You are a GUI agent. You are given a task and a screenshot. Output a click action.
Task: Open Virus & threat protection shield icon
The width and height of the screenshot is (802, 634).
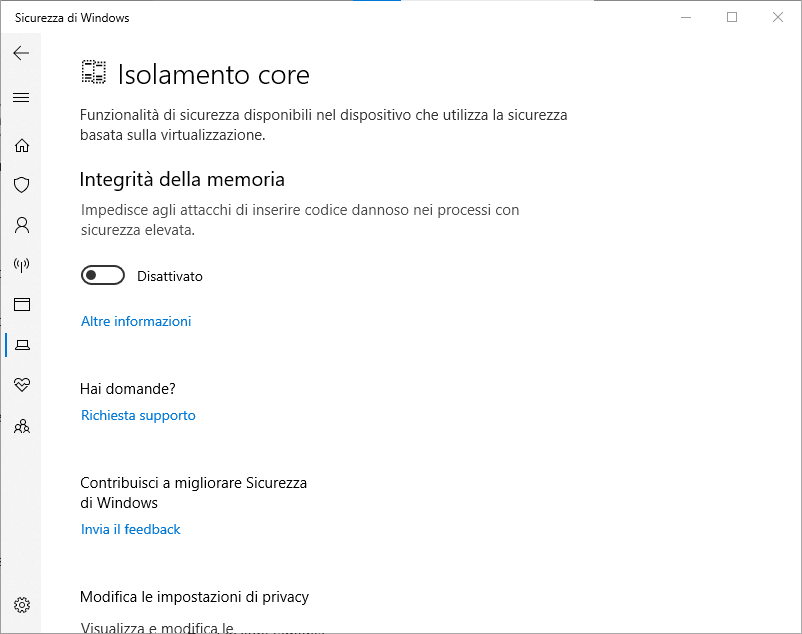coord(22,185)
